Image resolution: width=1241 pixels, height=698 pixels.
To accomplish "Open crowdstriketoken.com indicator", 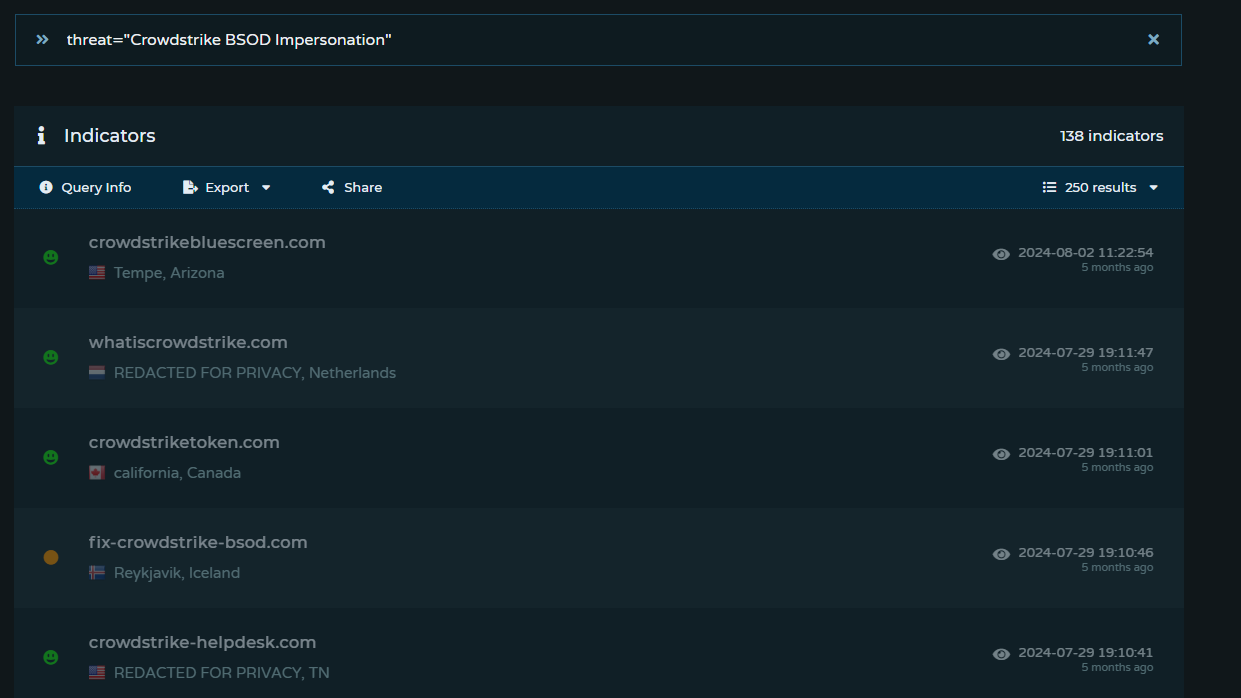I will tap(184, 442).
